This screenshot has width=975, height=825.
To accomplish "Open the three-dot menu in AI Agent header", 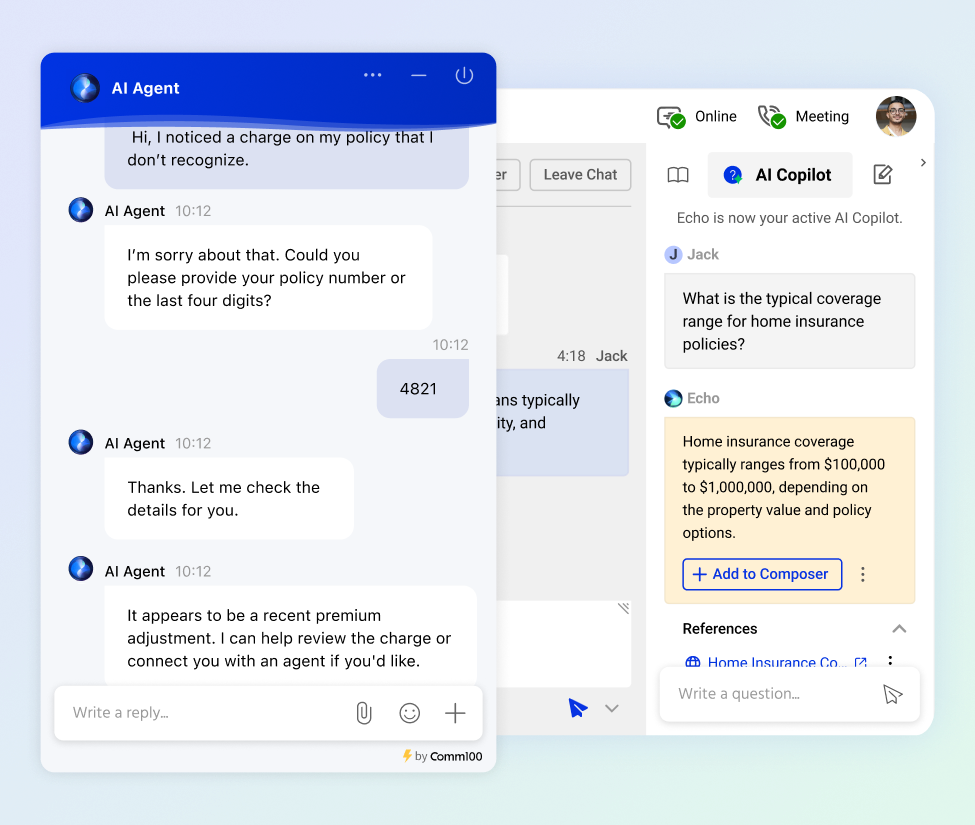I will coord(373,75).
